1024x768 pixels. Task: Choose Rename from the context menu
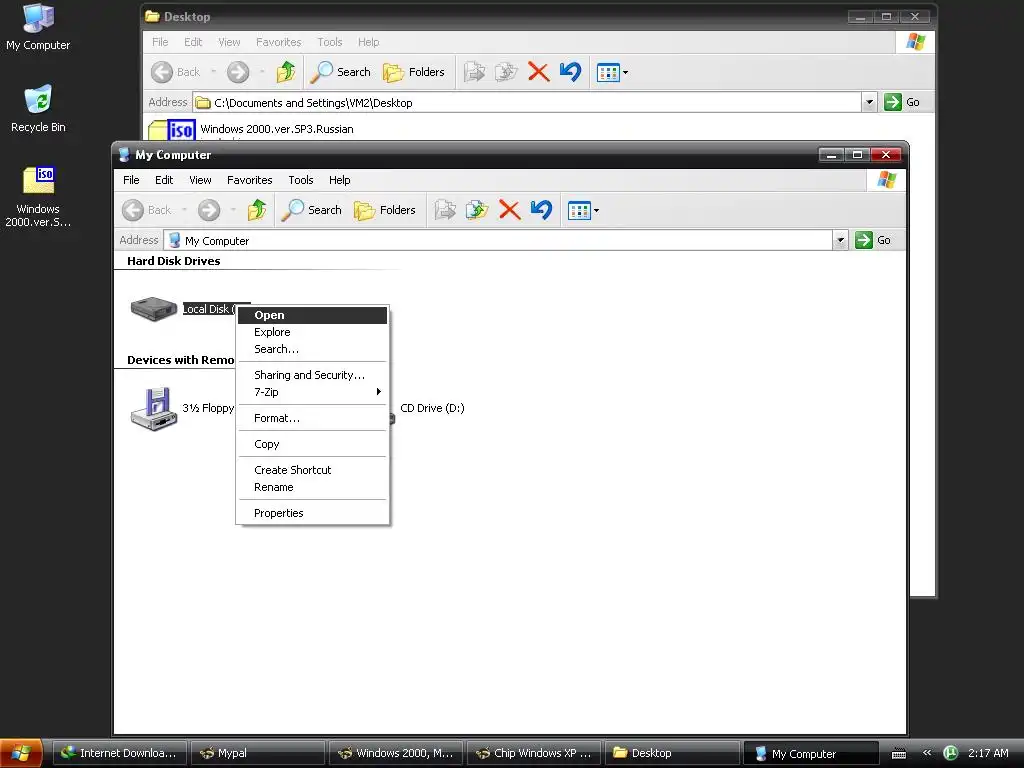[312, 488]
